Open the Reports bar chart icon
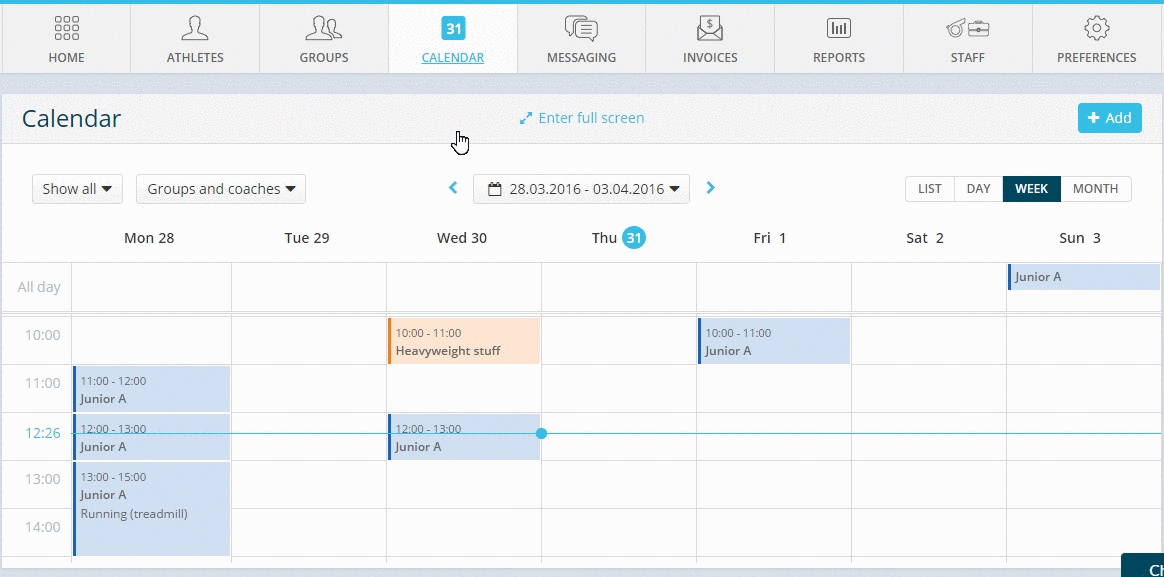Screen dimensions: 1164x577 click(839, 29)
